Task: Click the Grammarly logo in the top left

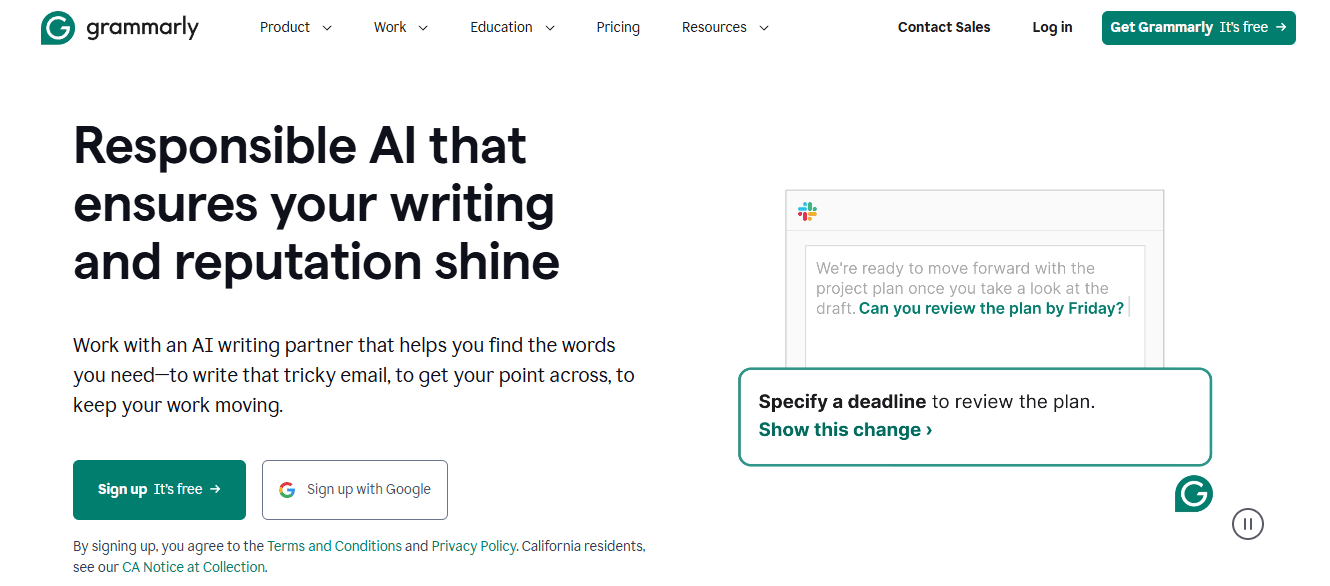Action: pos(120,27)
